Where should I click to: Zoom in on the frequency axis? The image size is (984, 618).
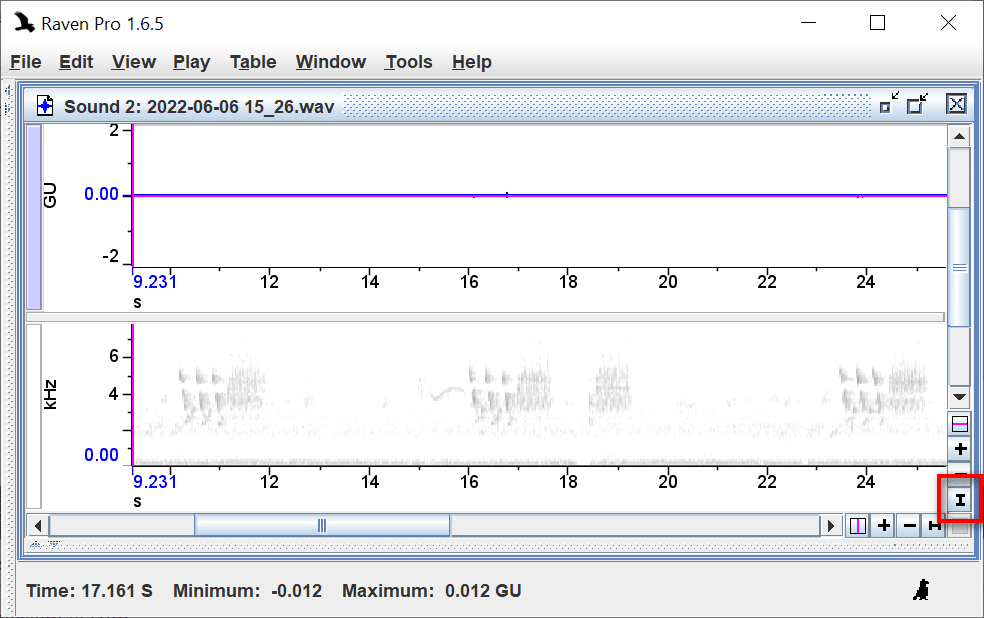960,450
